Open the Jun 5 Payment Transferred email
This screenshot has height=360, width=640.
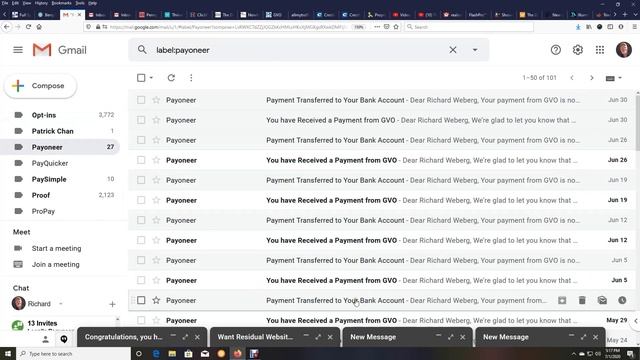[x=382, y=260]
